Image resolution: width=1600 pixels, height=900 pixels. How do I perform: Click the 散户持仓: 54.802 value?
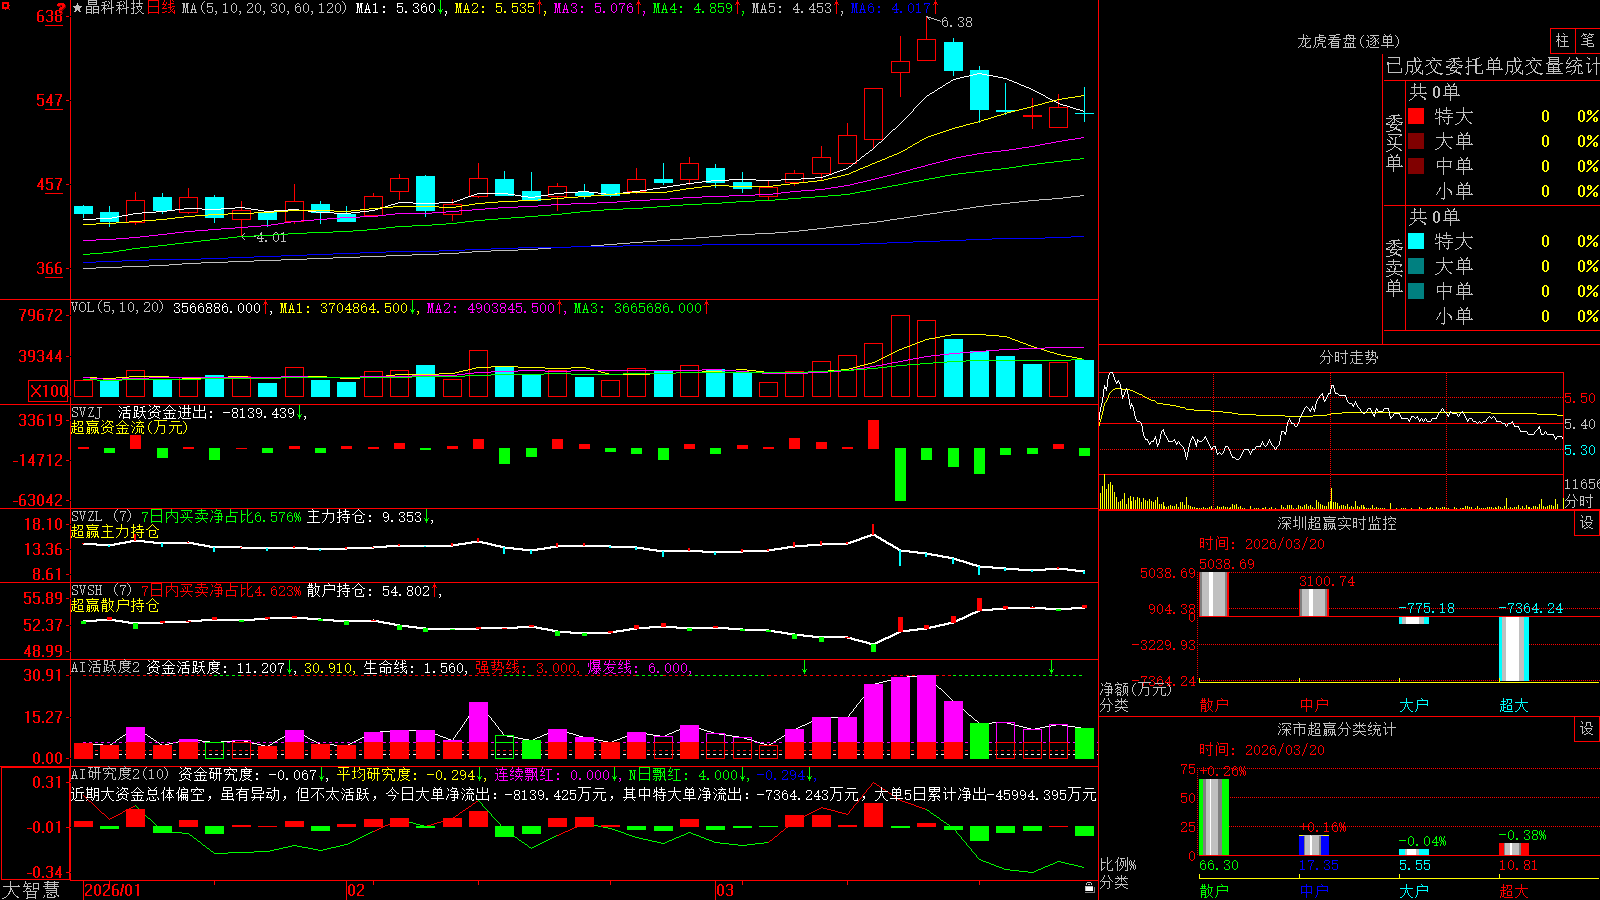tap(369, 591)
